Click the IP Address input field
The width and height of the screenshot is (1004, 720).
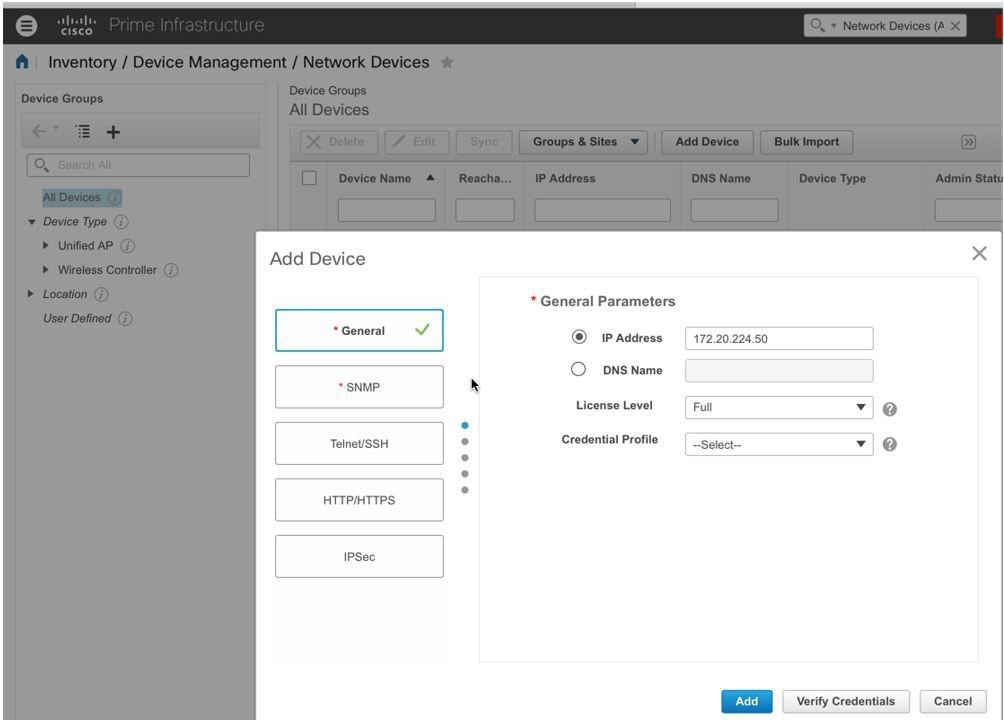click(779, 338)
